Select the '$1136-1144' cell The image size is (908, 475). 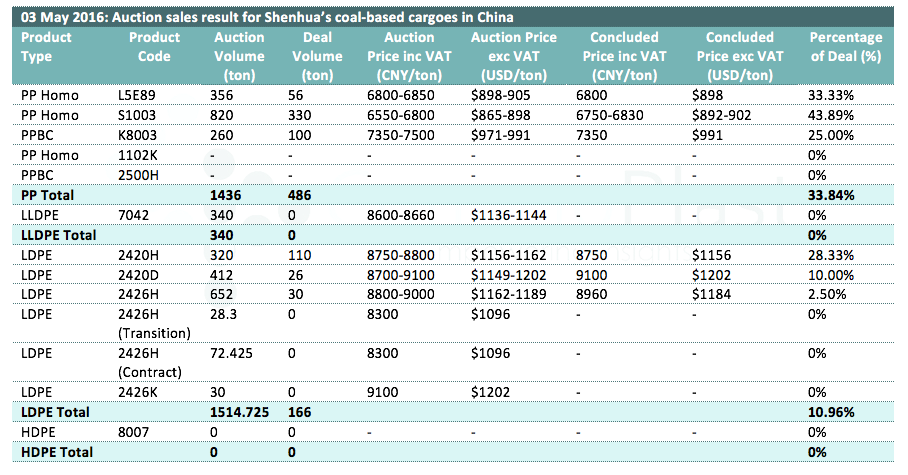pyautogui.click(x=508, y=215)
